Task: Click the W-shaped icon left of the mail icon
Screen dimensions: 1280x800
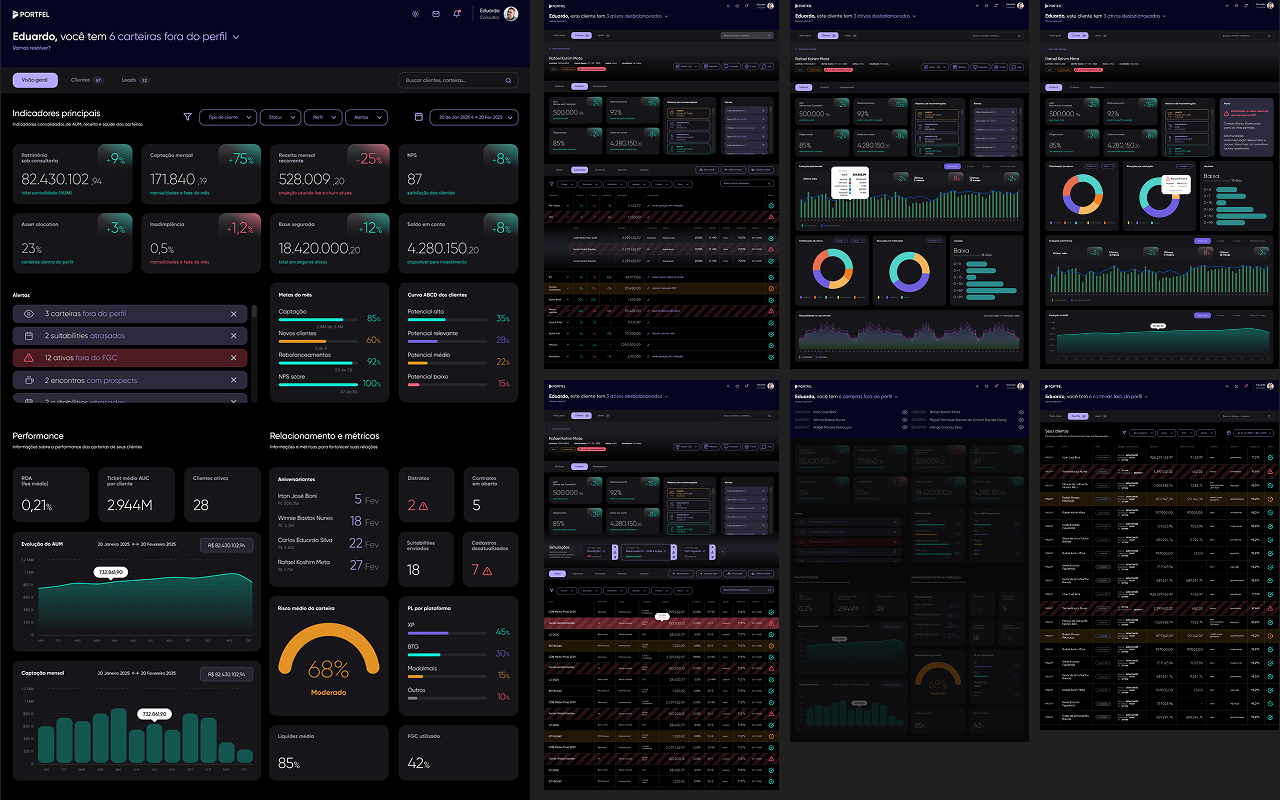Action: point(415,14)
